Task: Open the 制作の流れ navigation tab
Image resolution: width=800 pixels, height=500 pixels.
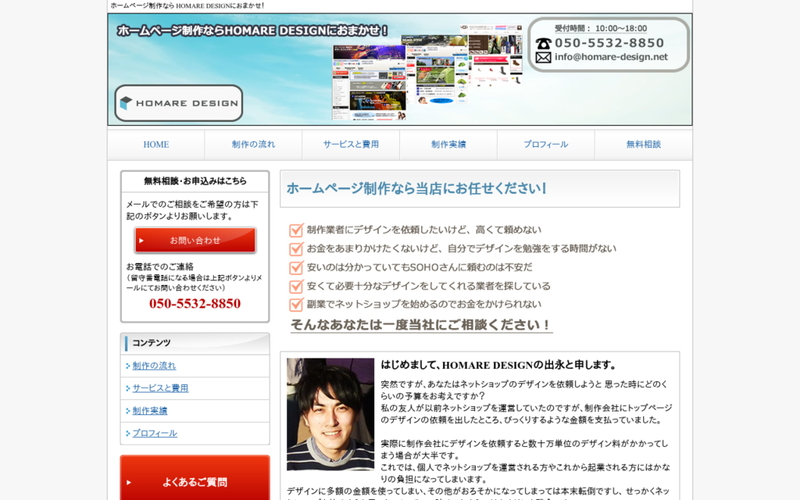Action: coord(254,144)
